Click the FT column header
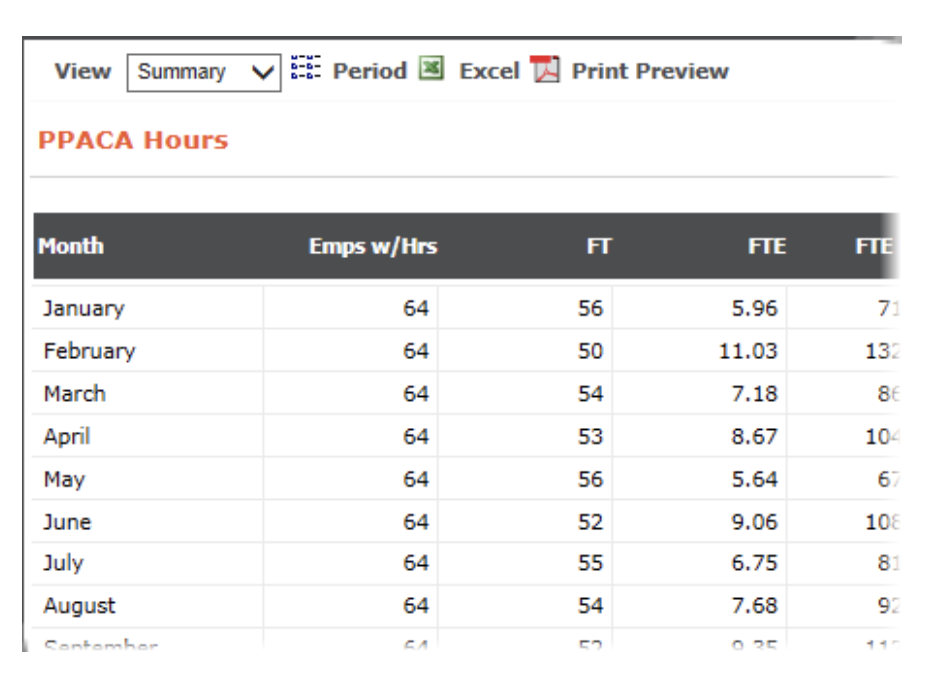Screen dimensions: 950x686 (x=599, y=246)
